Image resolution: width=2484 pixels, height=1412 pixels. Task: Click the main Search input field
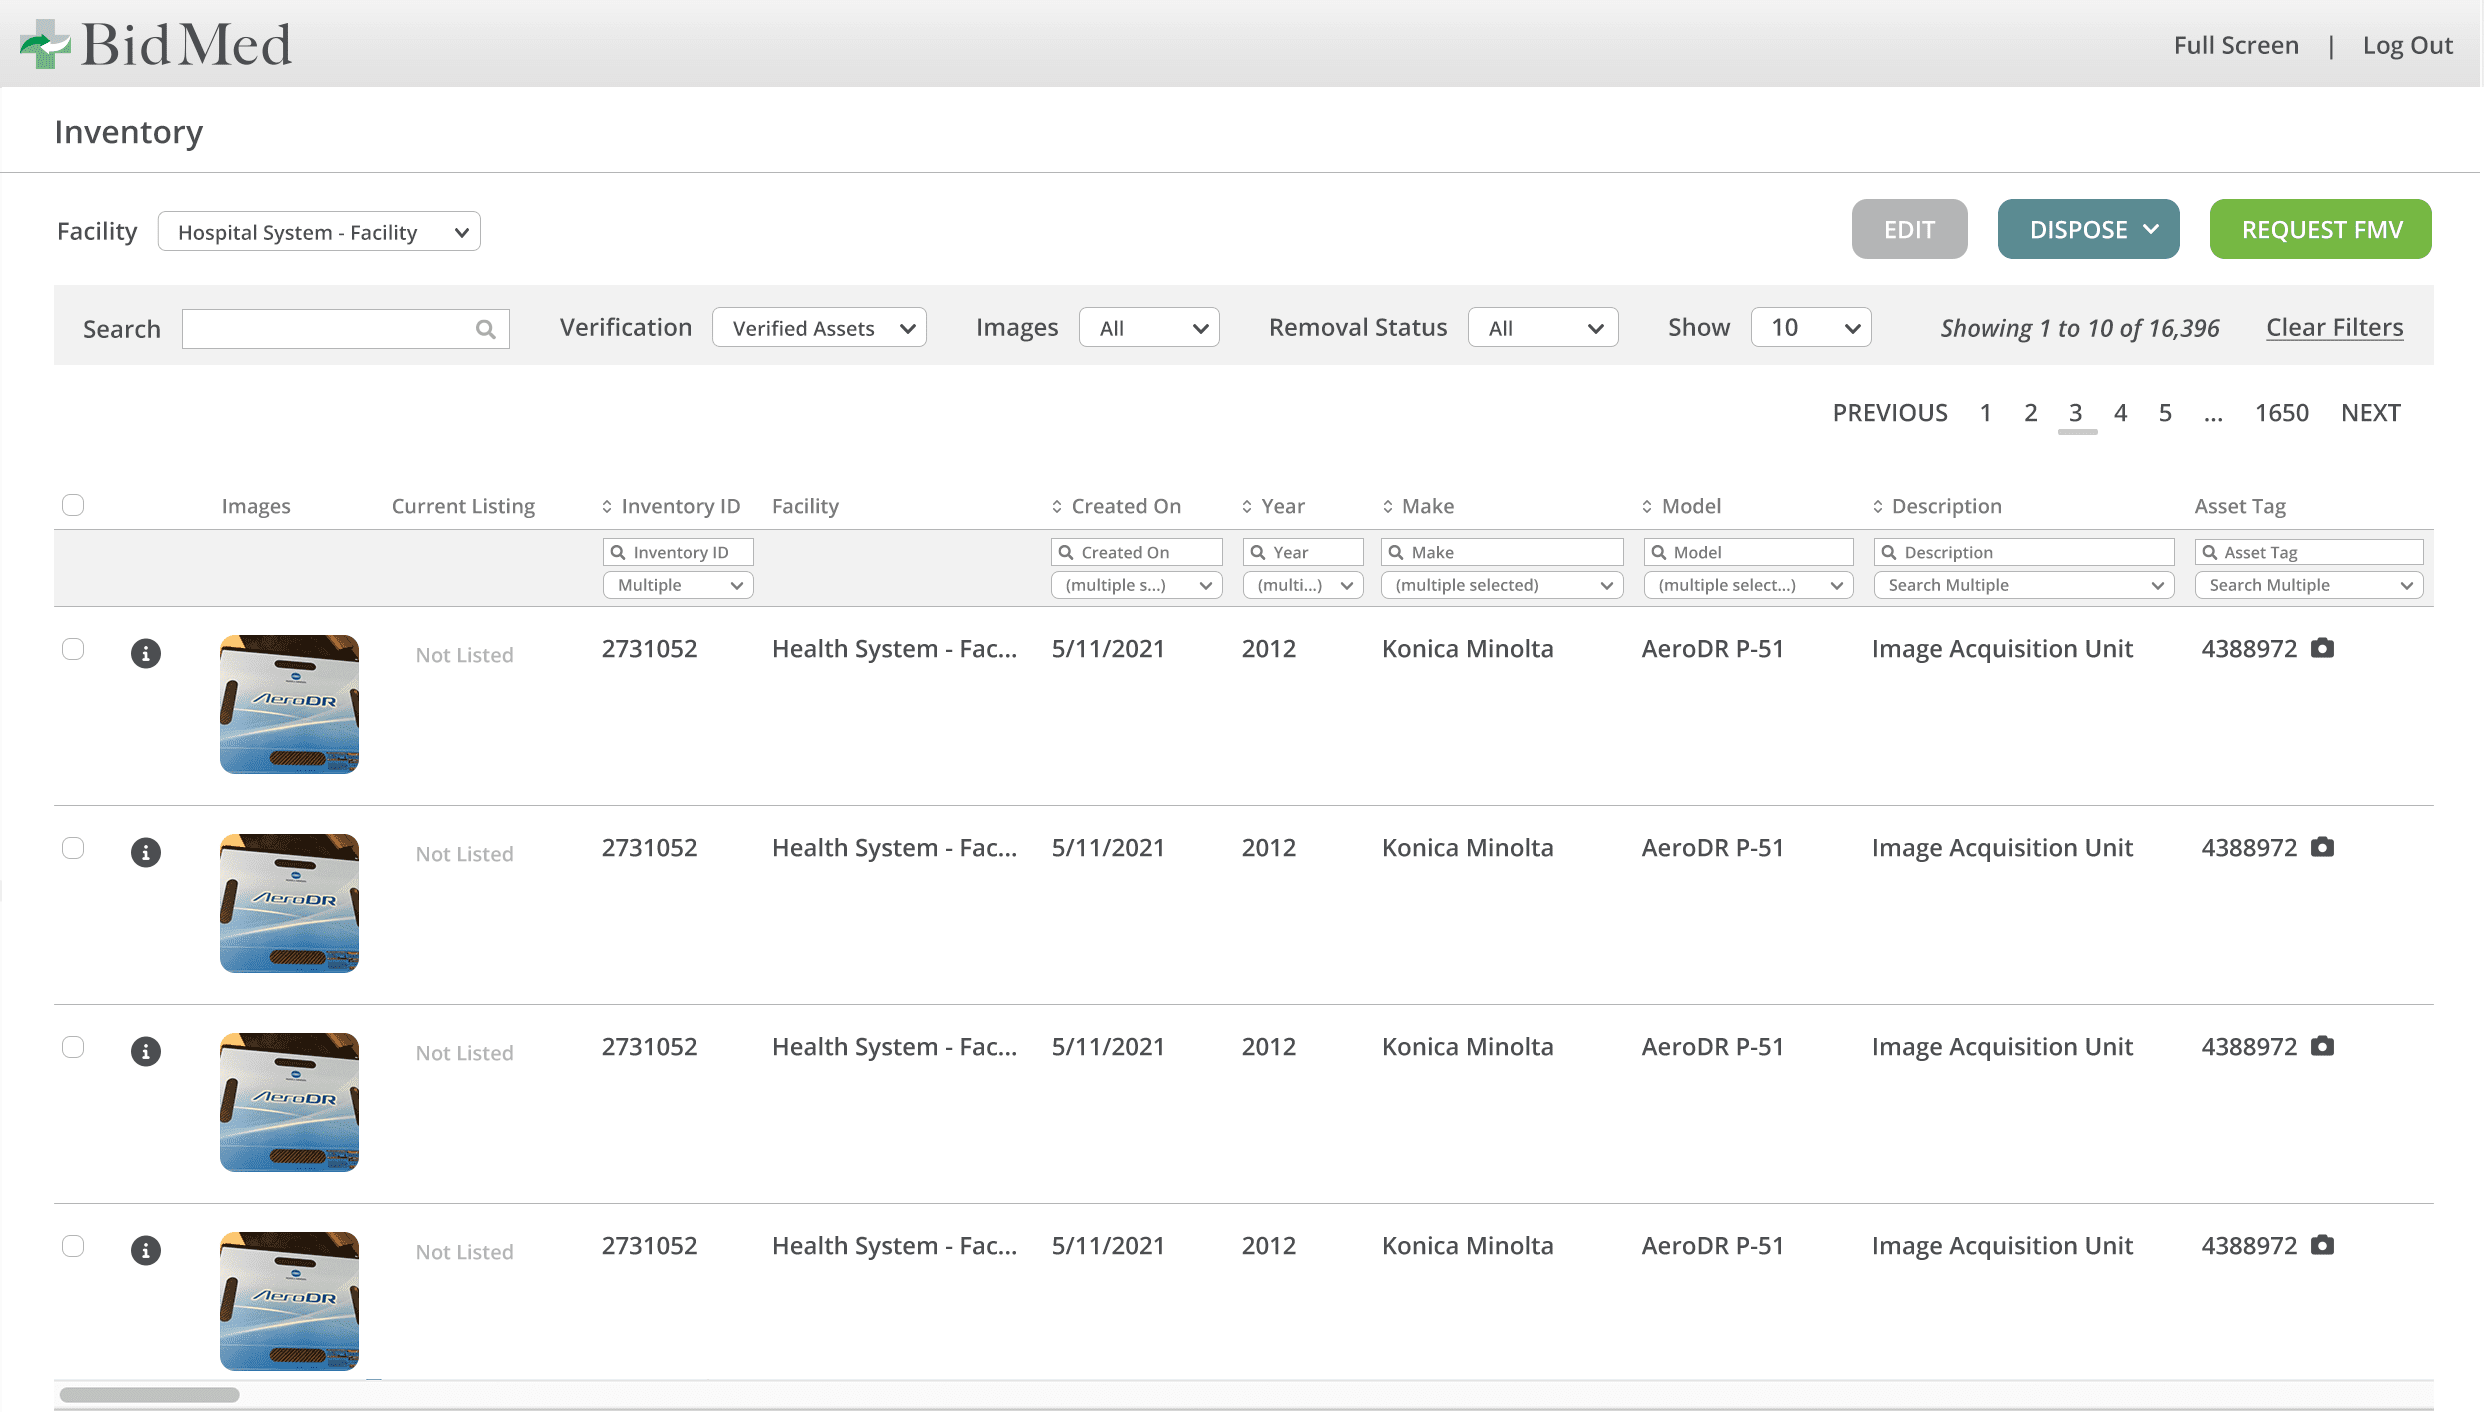[x=346, y=329]
